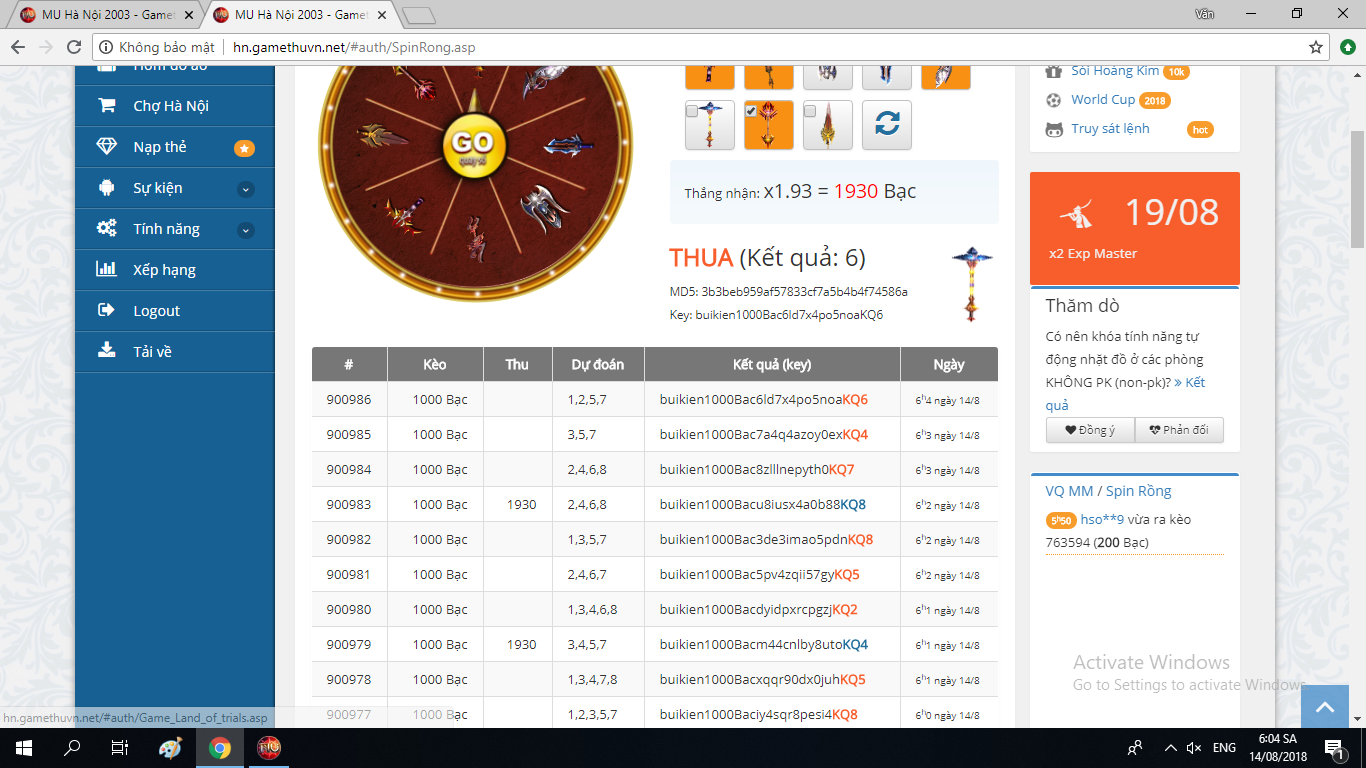
Task: Open the Paint app from the taskbar
Action: (171, 747)
